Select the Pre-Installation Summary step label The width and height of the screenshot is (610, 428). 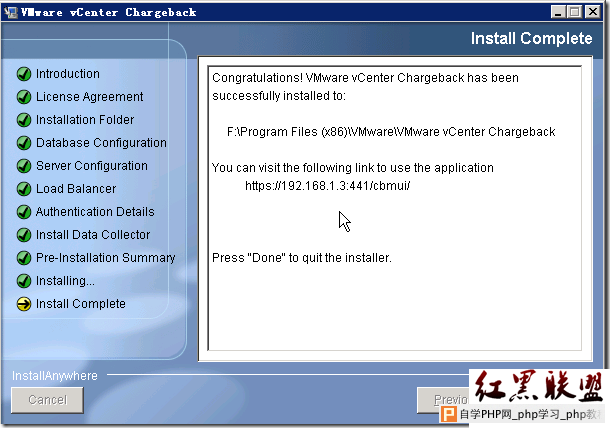tap(105, 258)
